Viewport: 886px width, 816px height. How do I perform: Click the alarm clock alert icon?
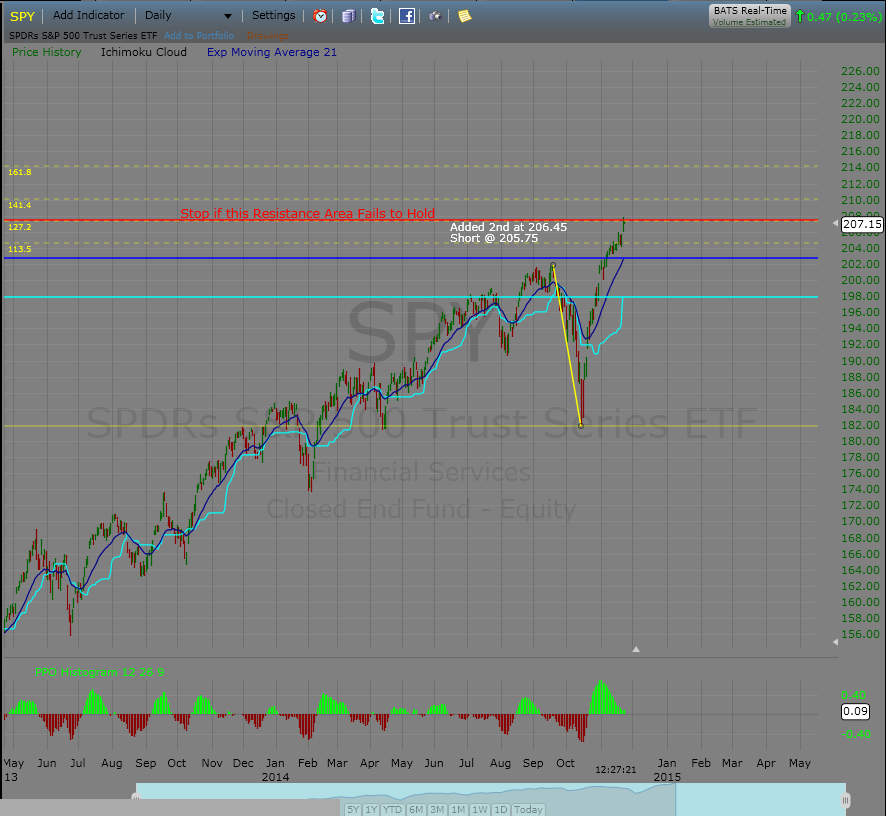[320, 16]
